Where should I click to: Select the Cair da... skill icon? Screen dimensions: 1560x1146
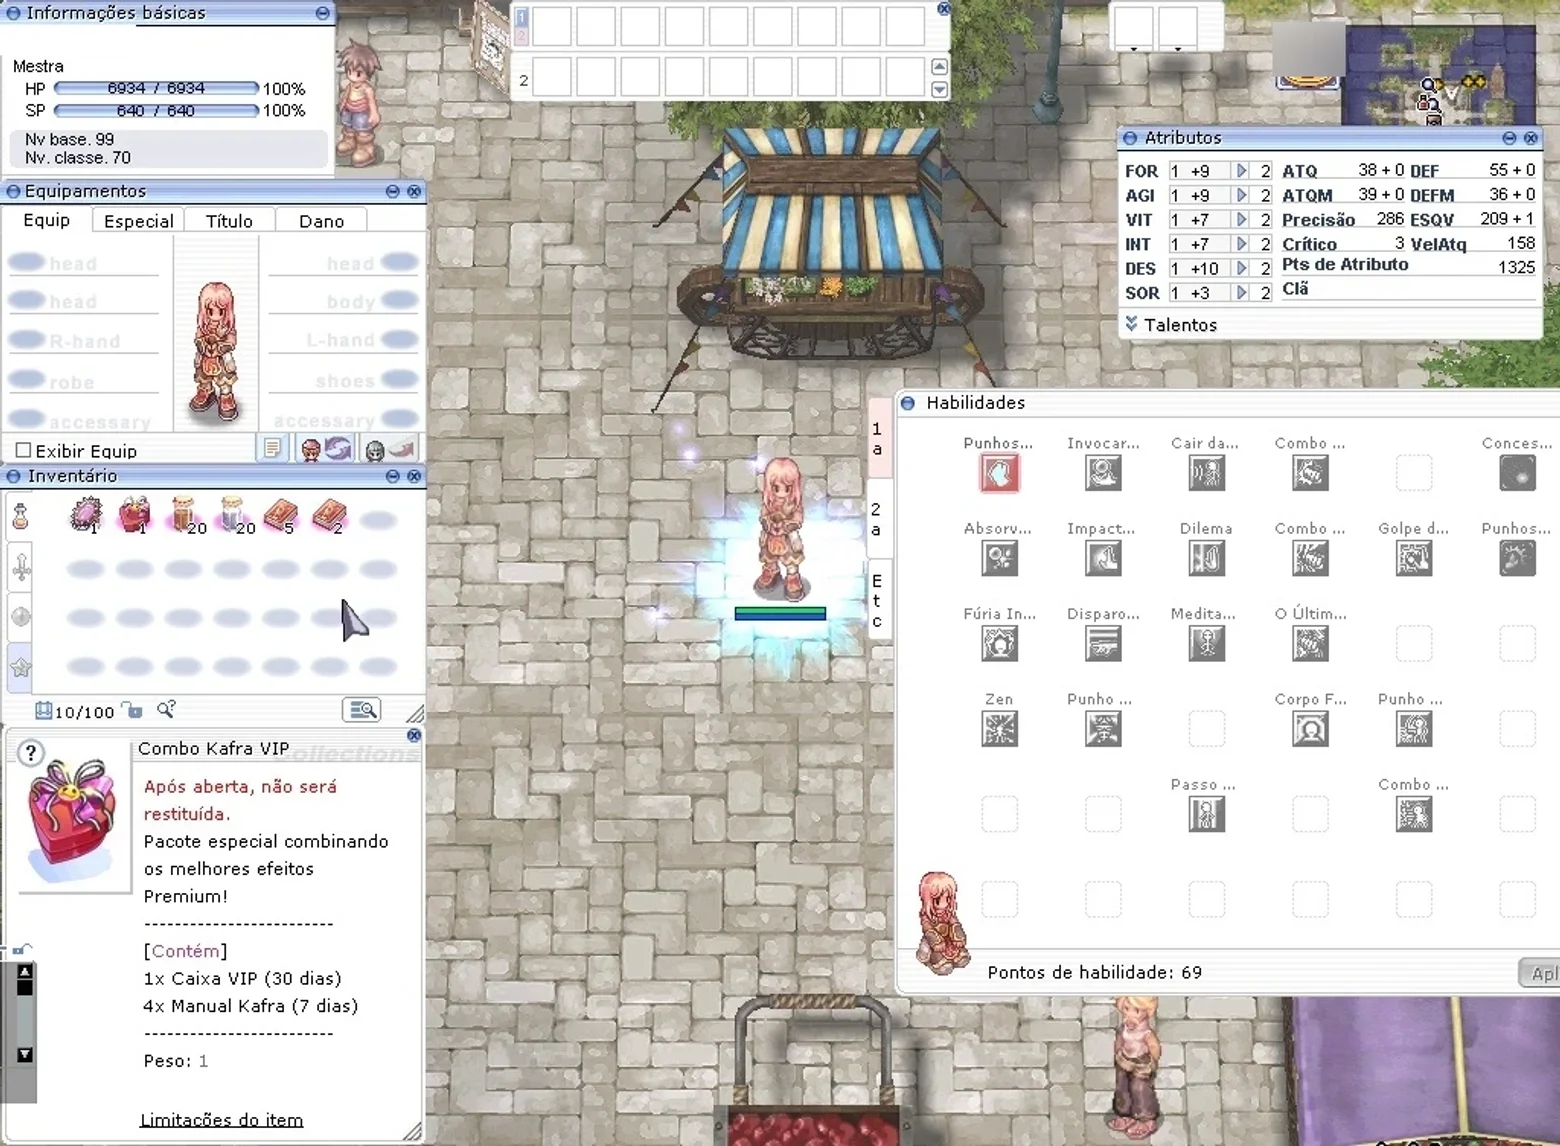pyautogui.click(x=1207, y=473)
